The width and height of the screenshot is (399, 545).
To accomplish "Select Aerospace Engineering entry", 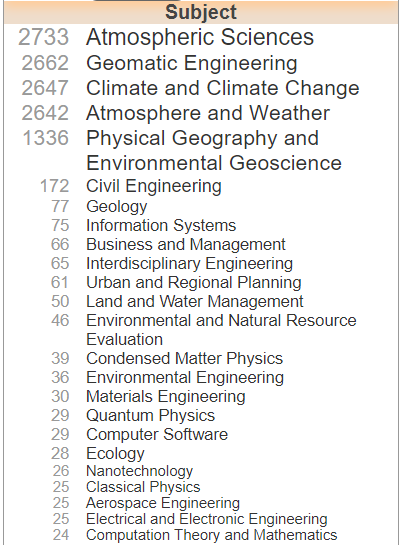I will click(x=163, y=503).
